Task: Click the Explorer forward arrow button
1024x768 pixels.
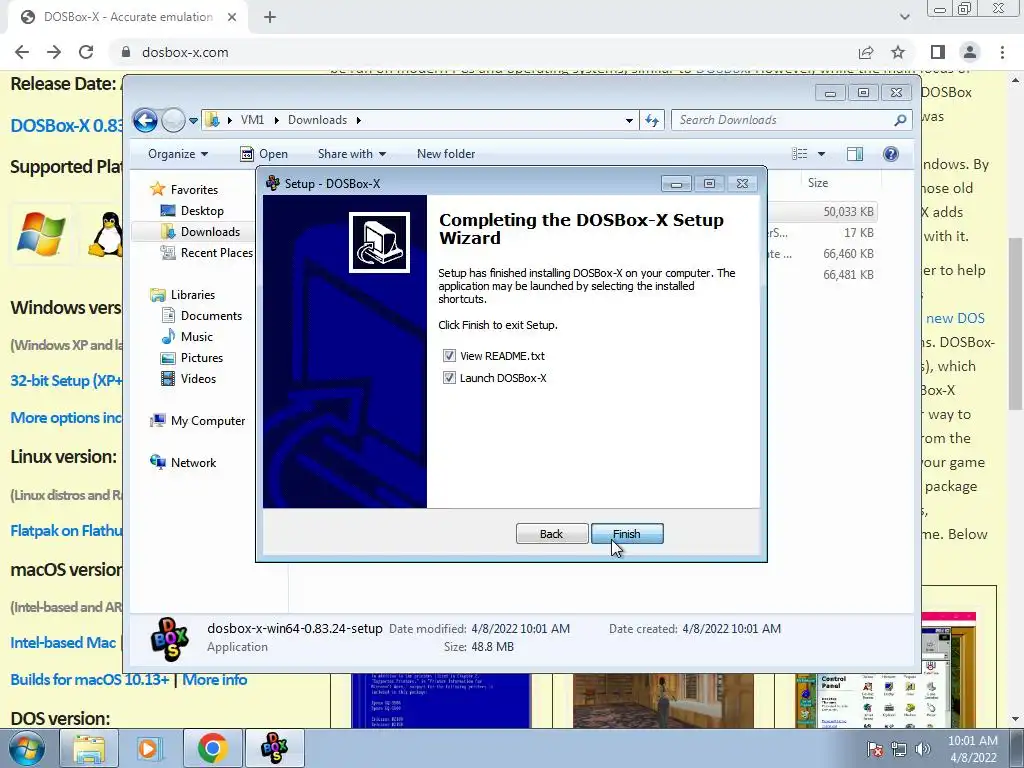Action: 173,120
